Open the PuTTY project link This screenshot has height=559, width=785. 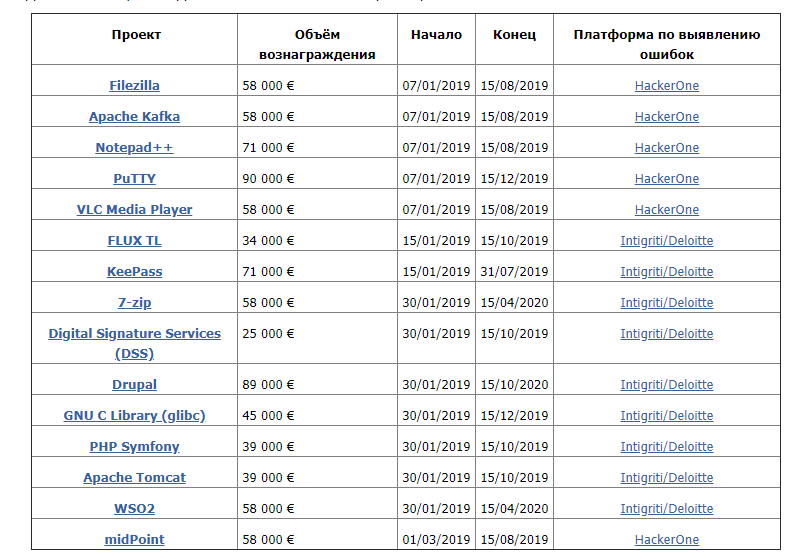(134, 179)
